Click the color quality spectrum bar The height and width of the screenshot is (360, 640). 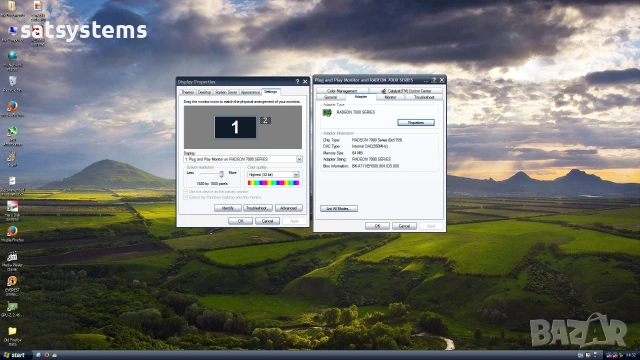point(273,183)
